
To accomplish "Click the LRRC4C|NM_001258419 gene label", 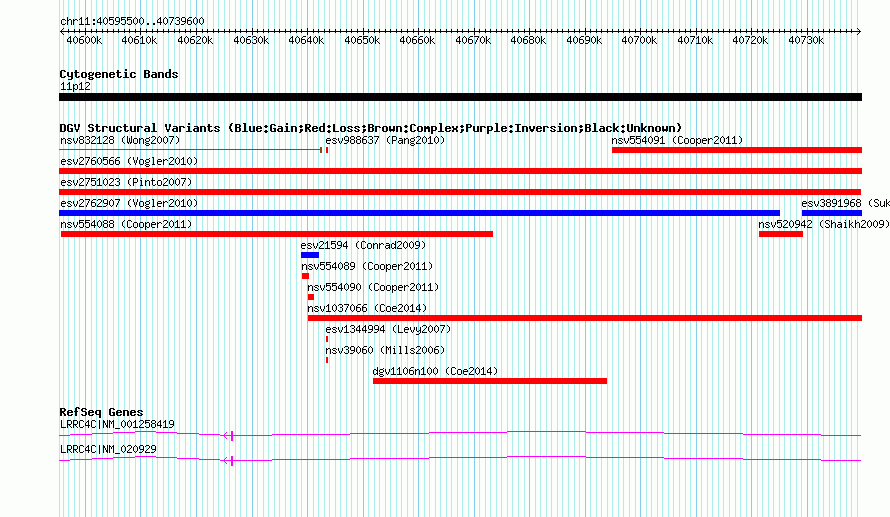I will coord(117,424).
